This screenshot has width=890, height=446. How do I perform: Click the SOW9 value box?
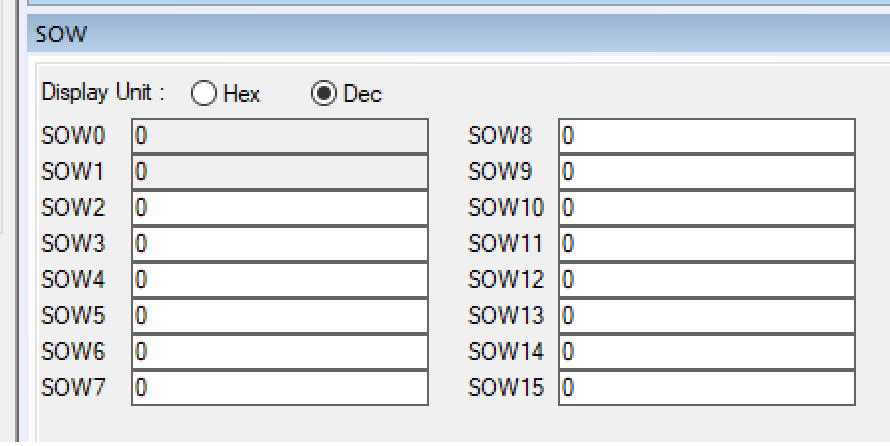click(x=706, y=172)
